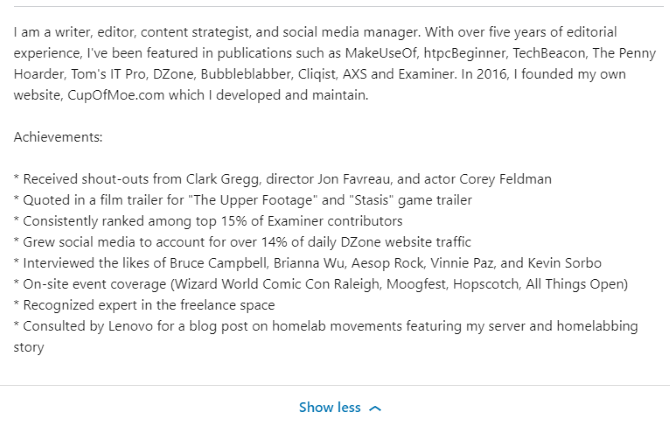This screenshot has height=427, width=670.
Task: Click the top 15% Examiner contributors line
Action: click(x=208, y=221)
